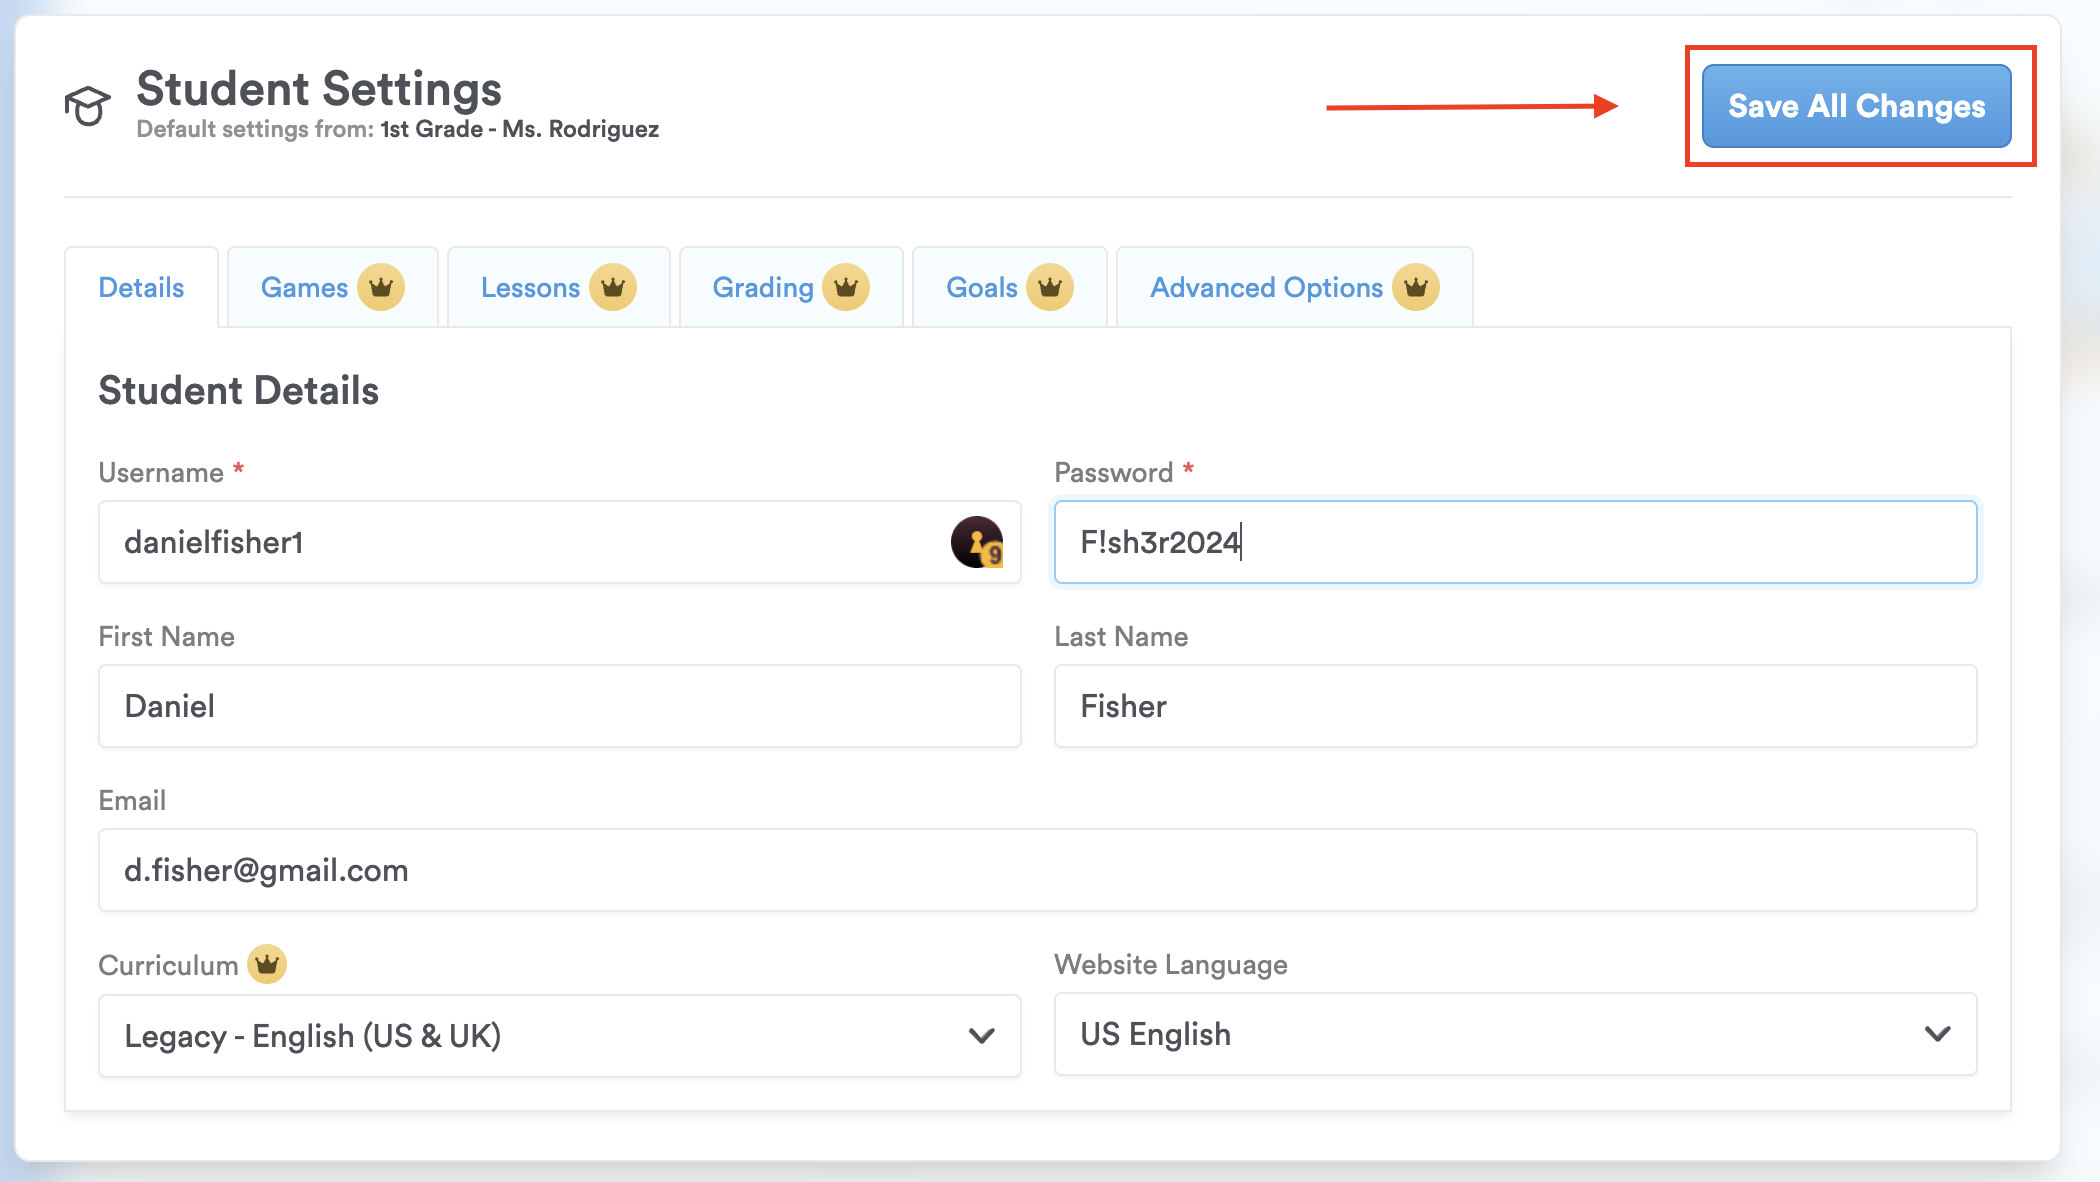Click the crown icon on Grading tab

click(846, 288)
